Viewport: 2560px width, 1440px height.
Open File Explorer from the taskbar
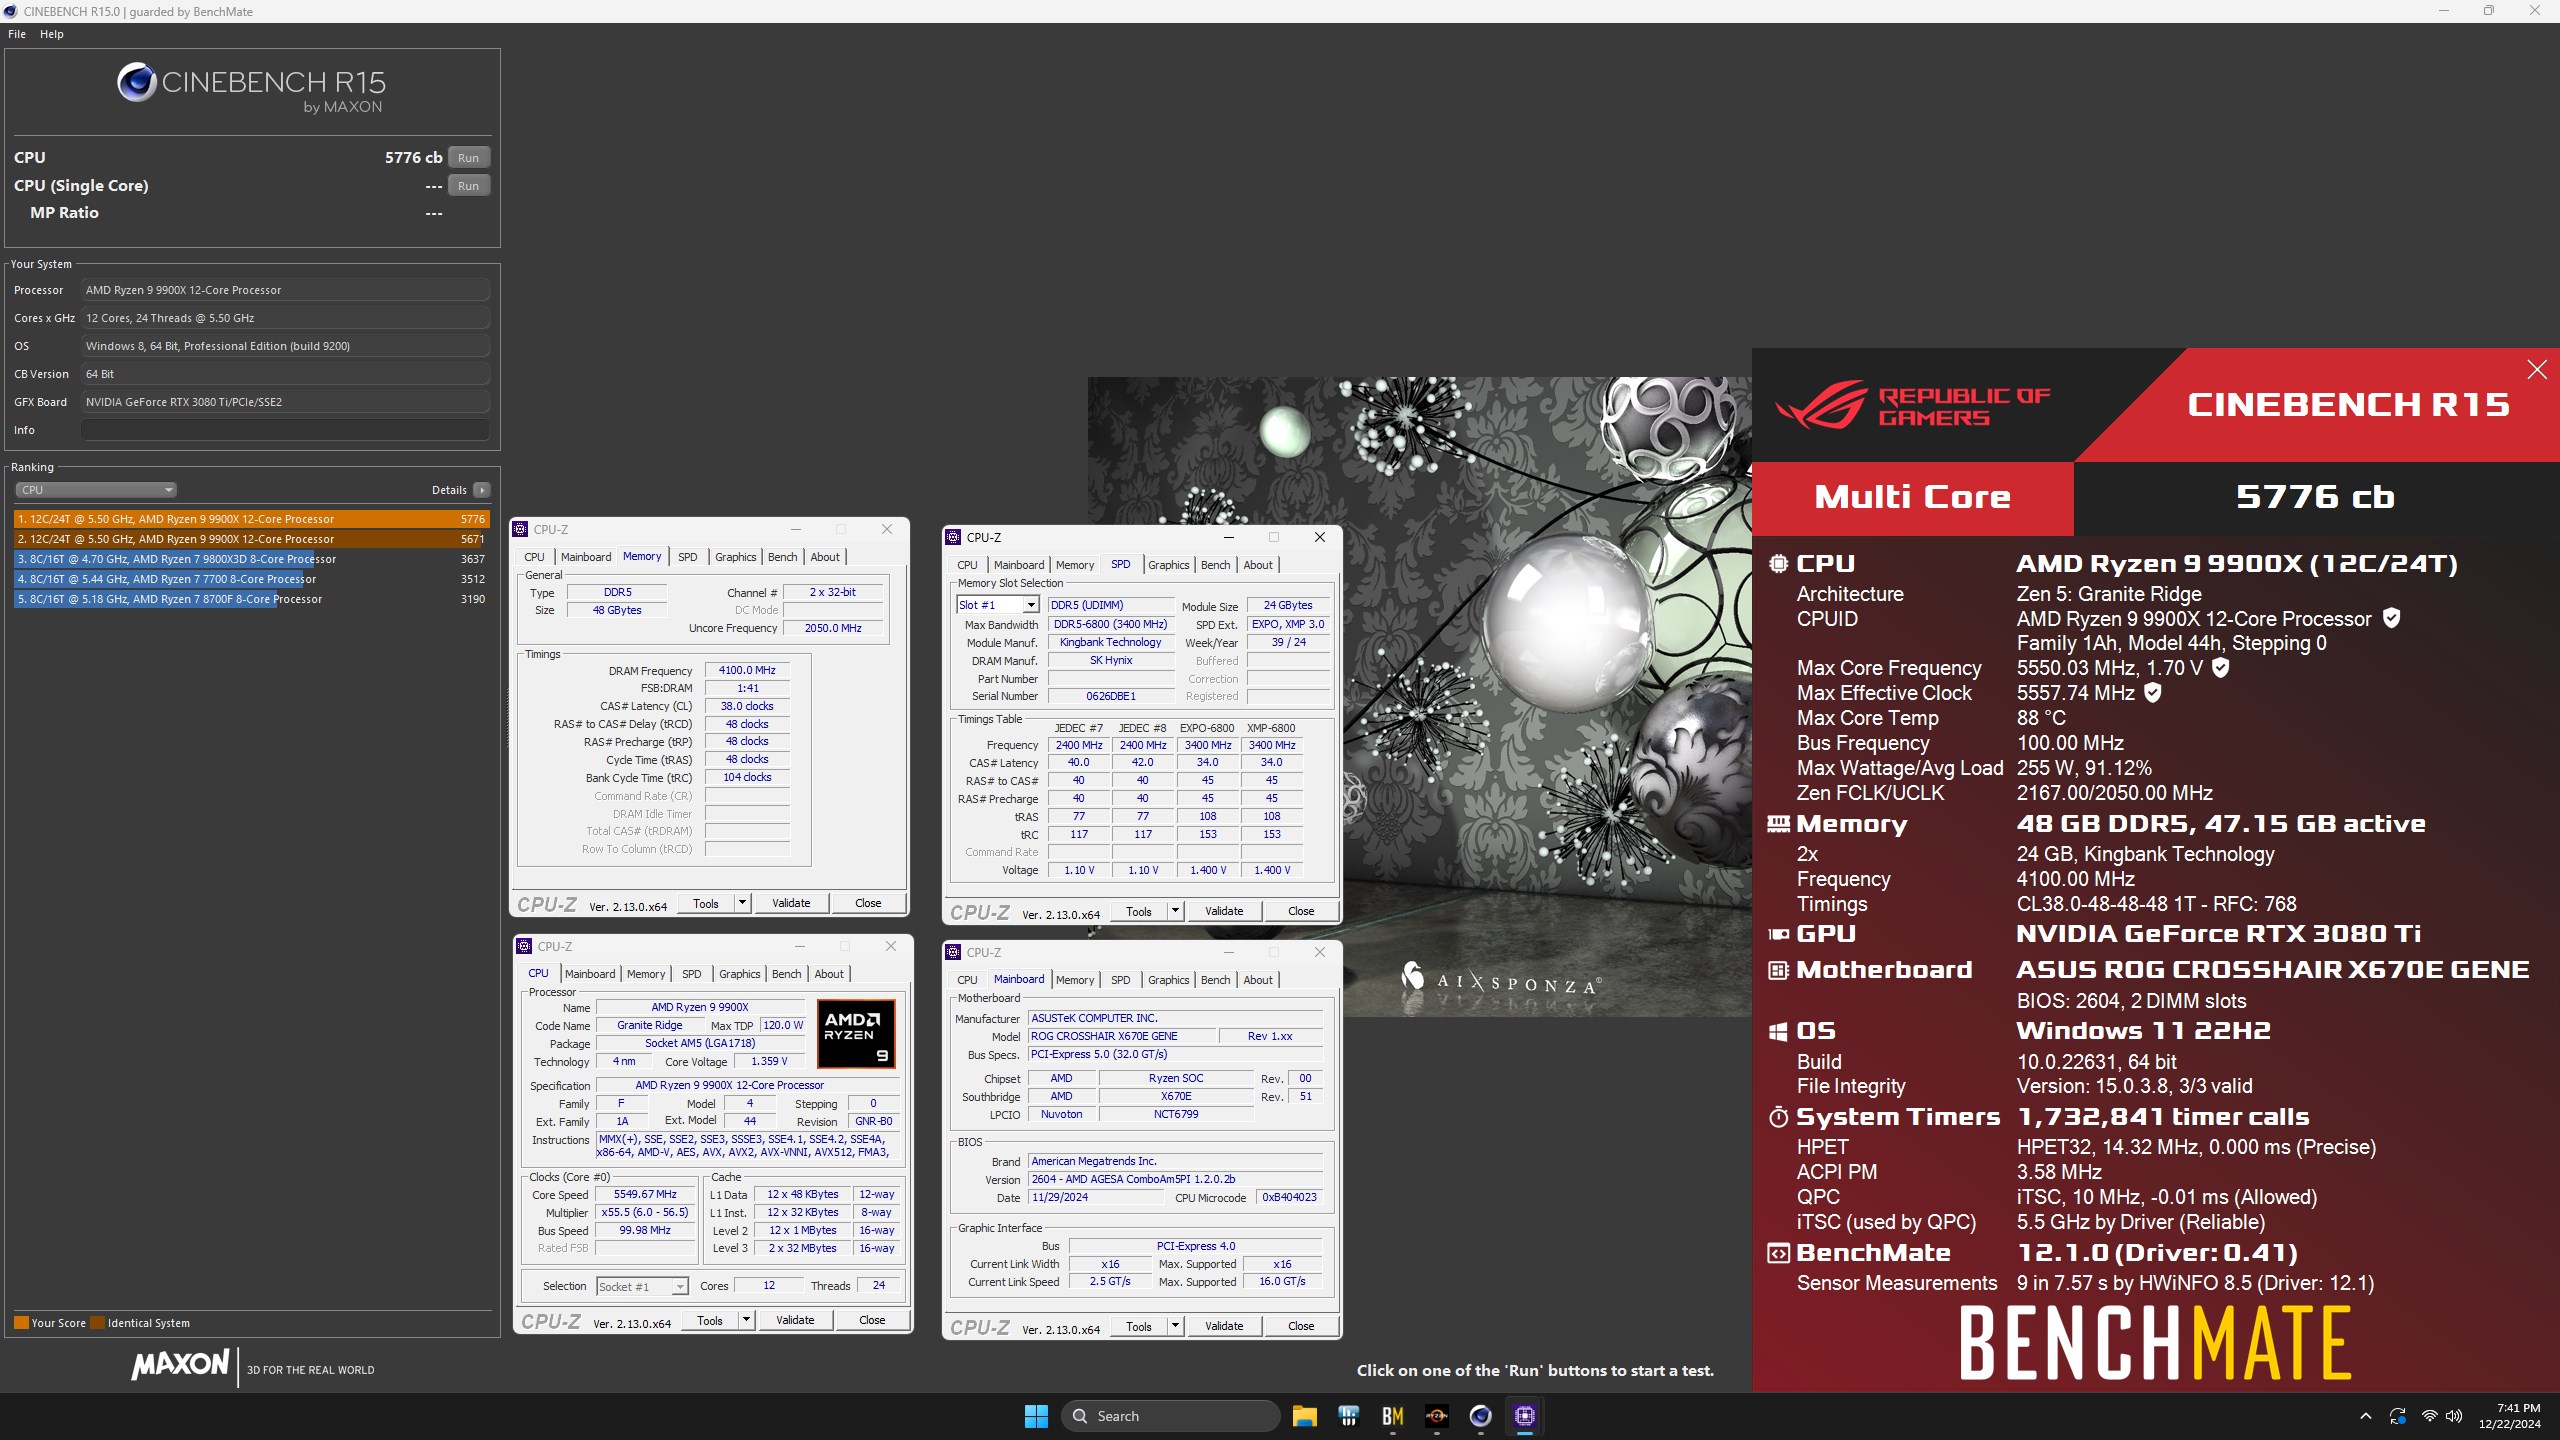coord(1304,1416)
